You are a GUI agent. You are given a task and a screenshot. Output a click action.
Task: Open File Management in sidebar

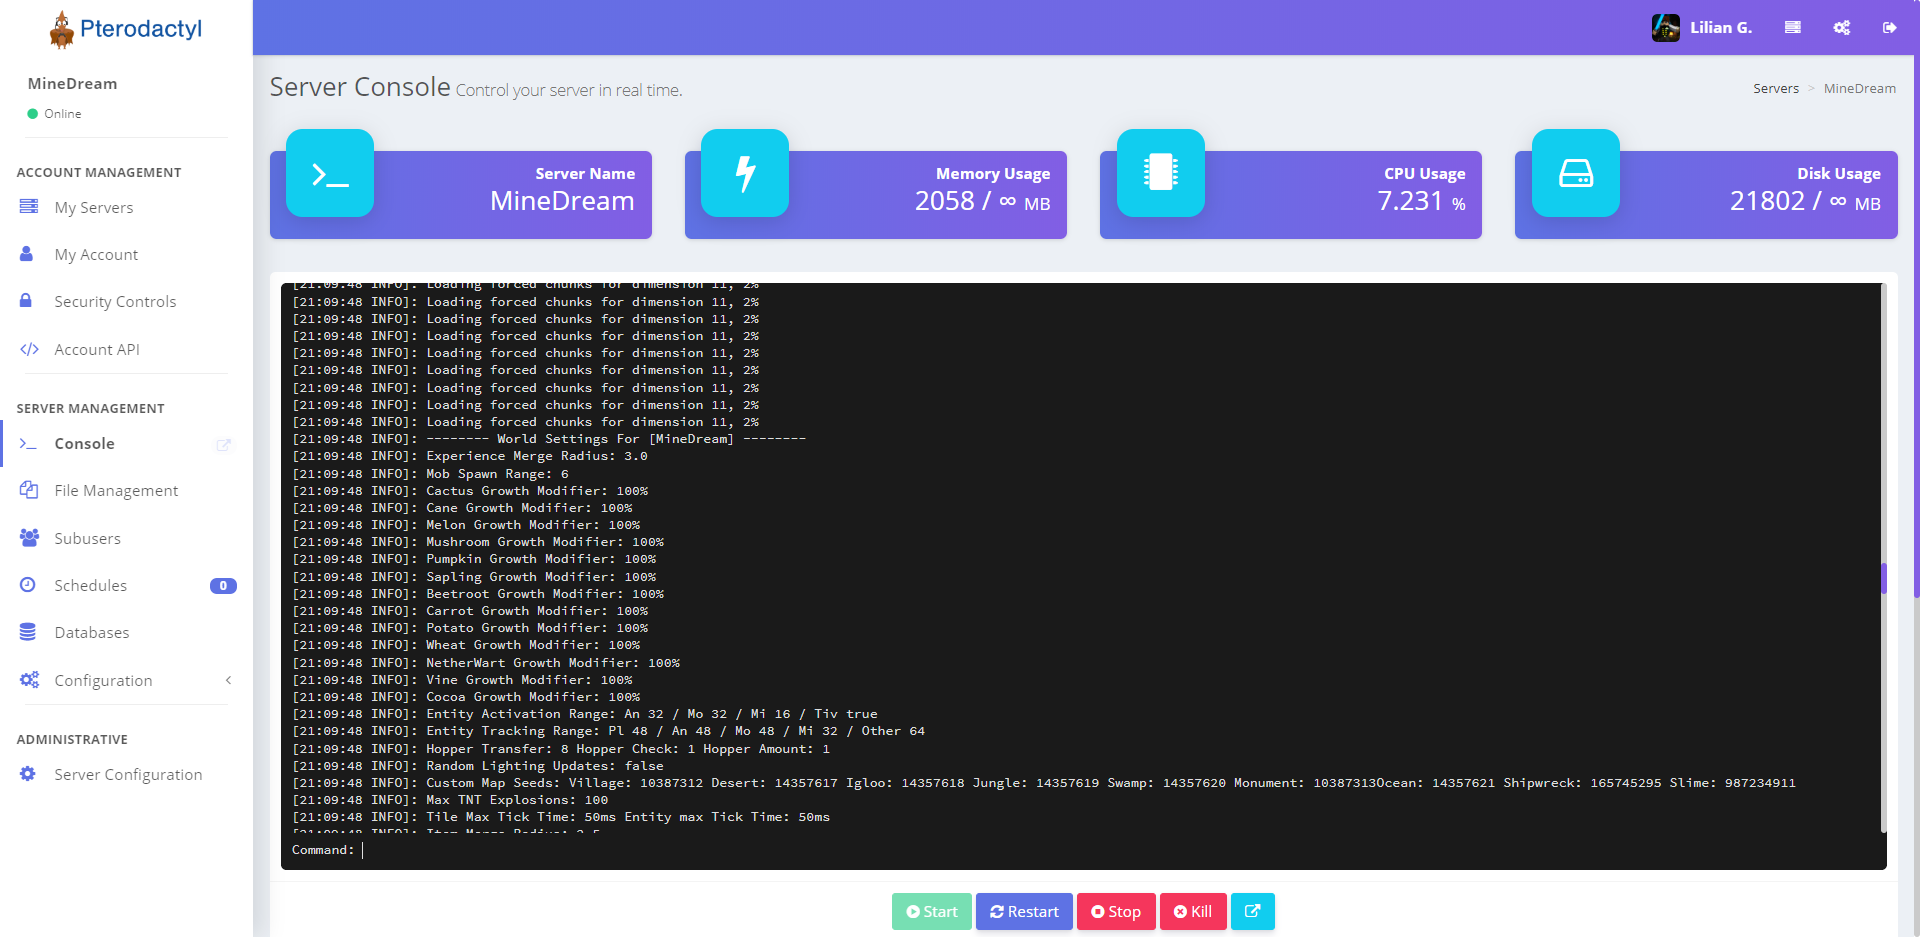point(116,491)
